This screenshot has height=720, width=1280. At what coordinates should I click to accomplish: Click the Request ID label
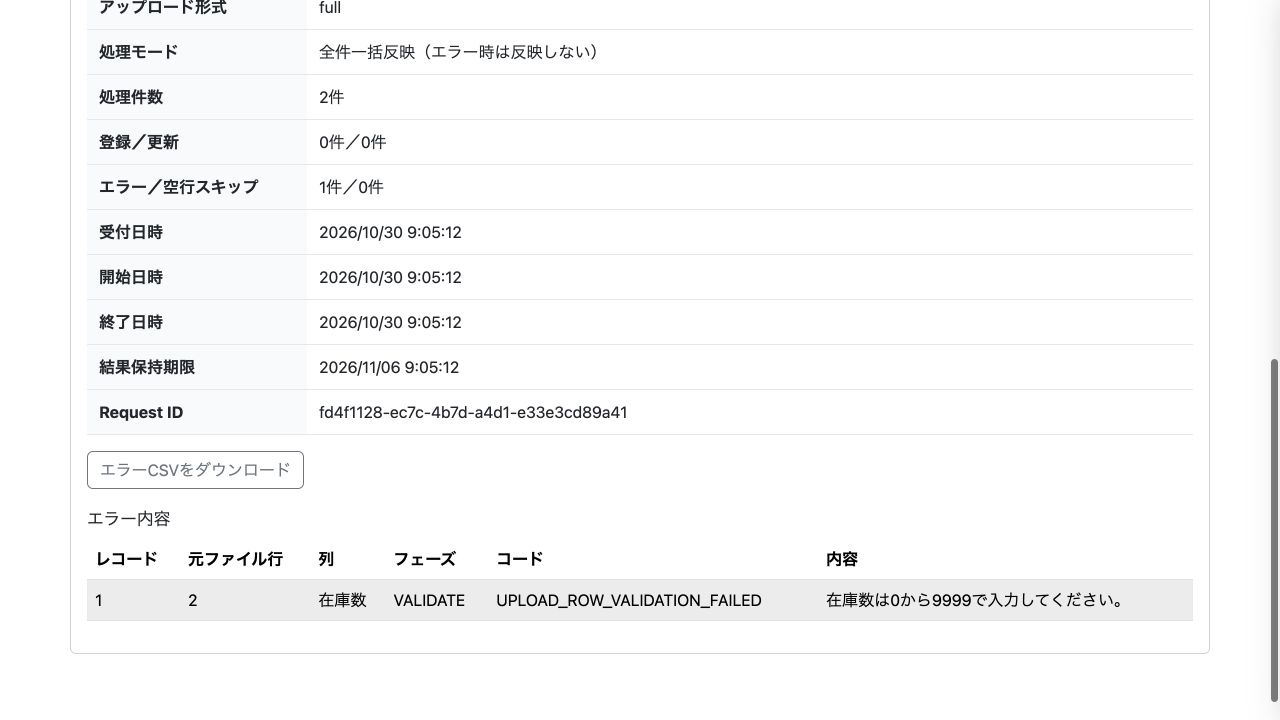point(141,412)
